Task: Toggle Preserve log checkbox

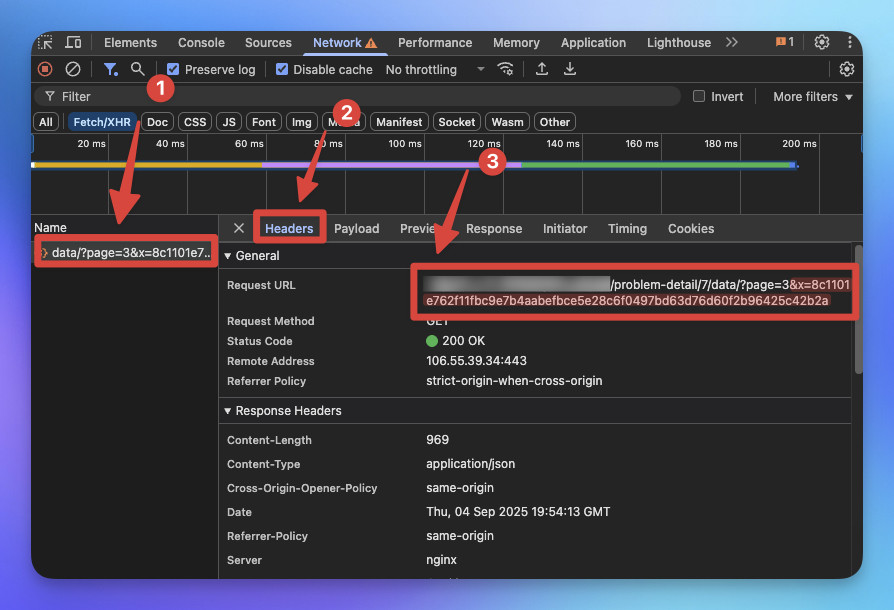Action: coord(173,70)
